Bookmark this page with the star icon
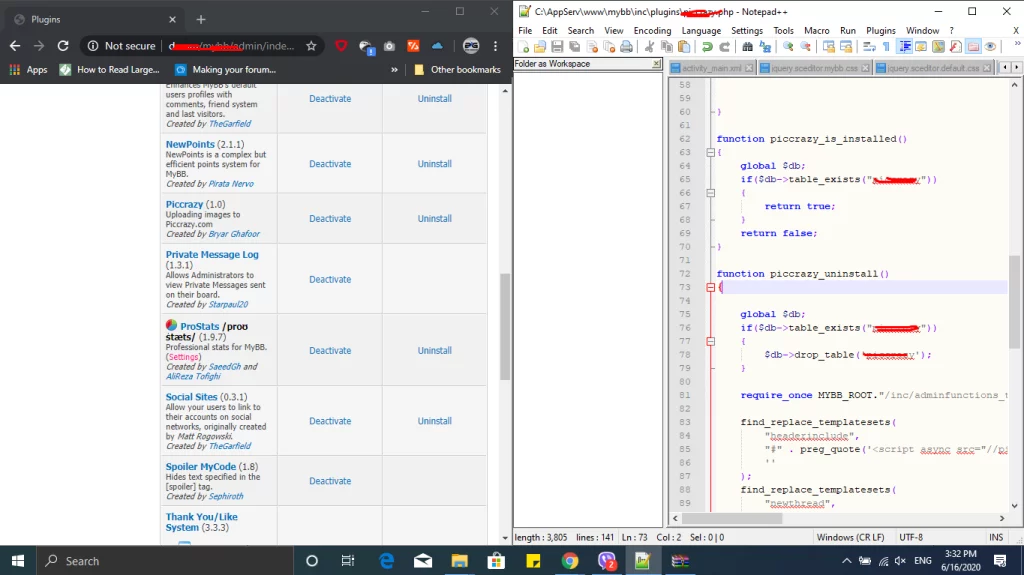Screen dimensions: 1024x575 312,46
